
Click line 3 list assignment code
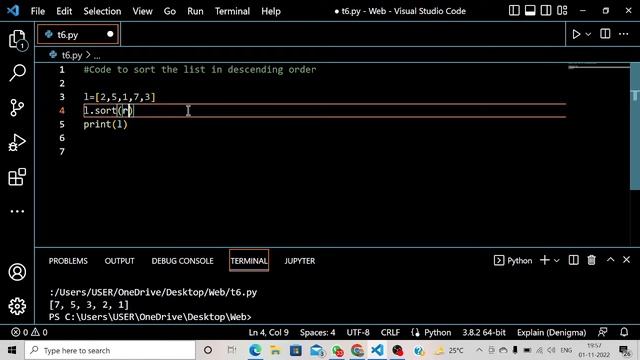[x=120, y=97]
